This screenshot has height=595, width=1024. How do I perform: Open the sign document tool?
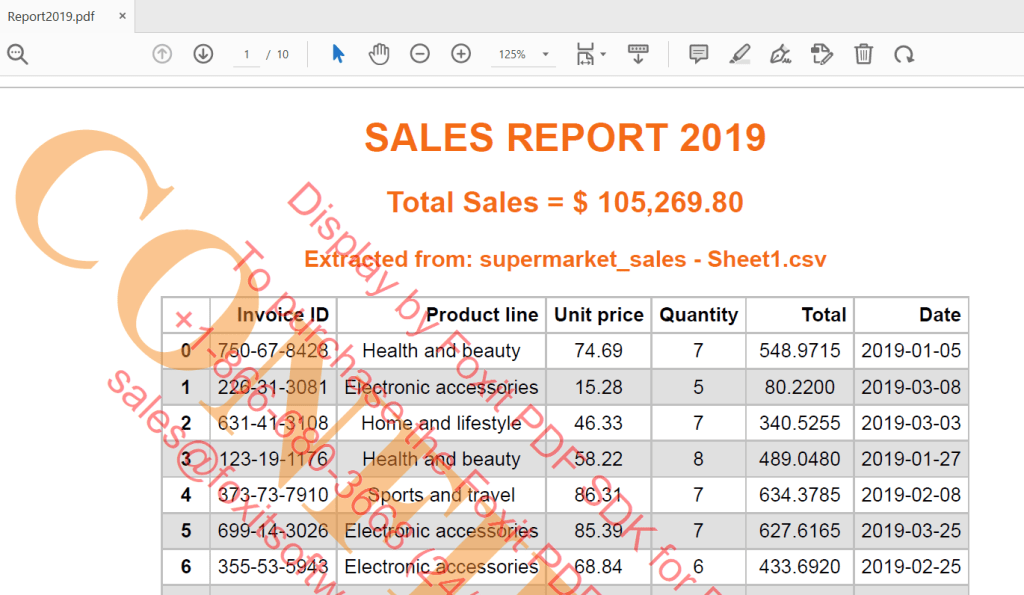[x=780, y=54]
